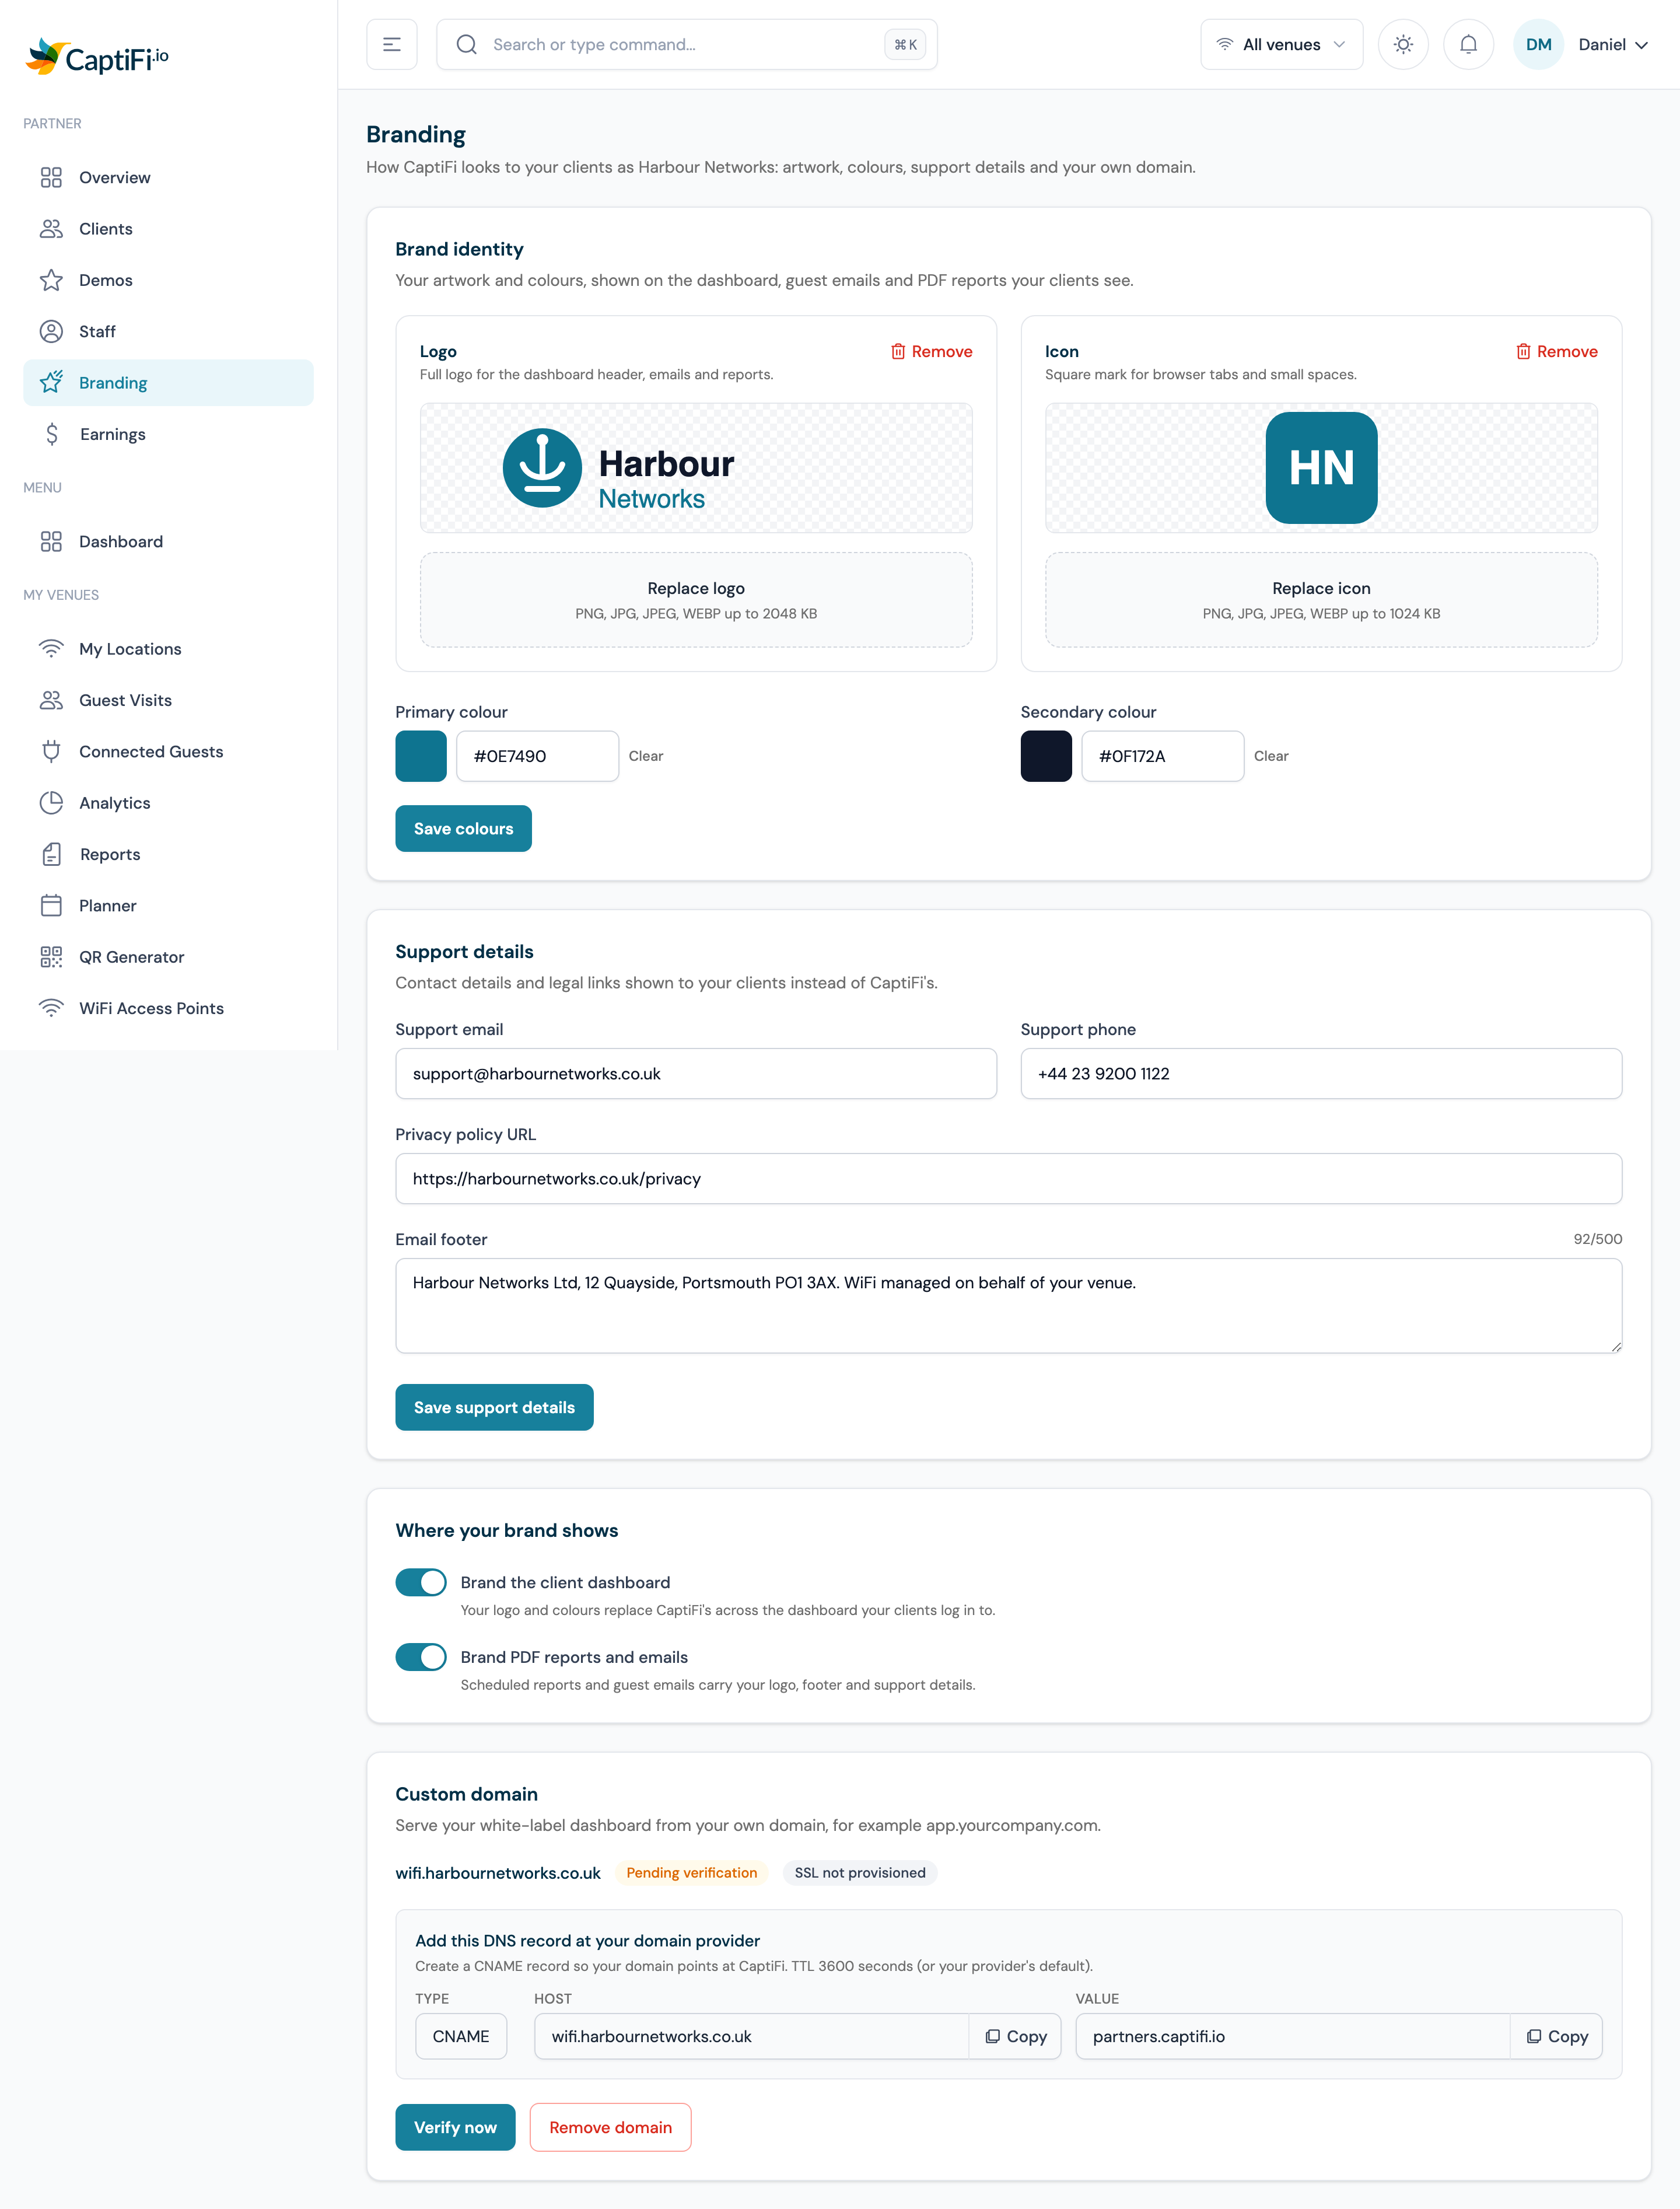Viewport: 1680px width, 2209px height.
Task: Open the Clients page
Action: click(x=168, y=229)
